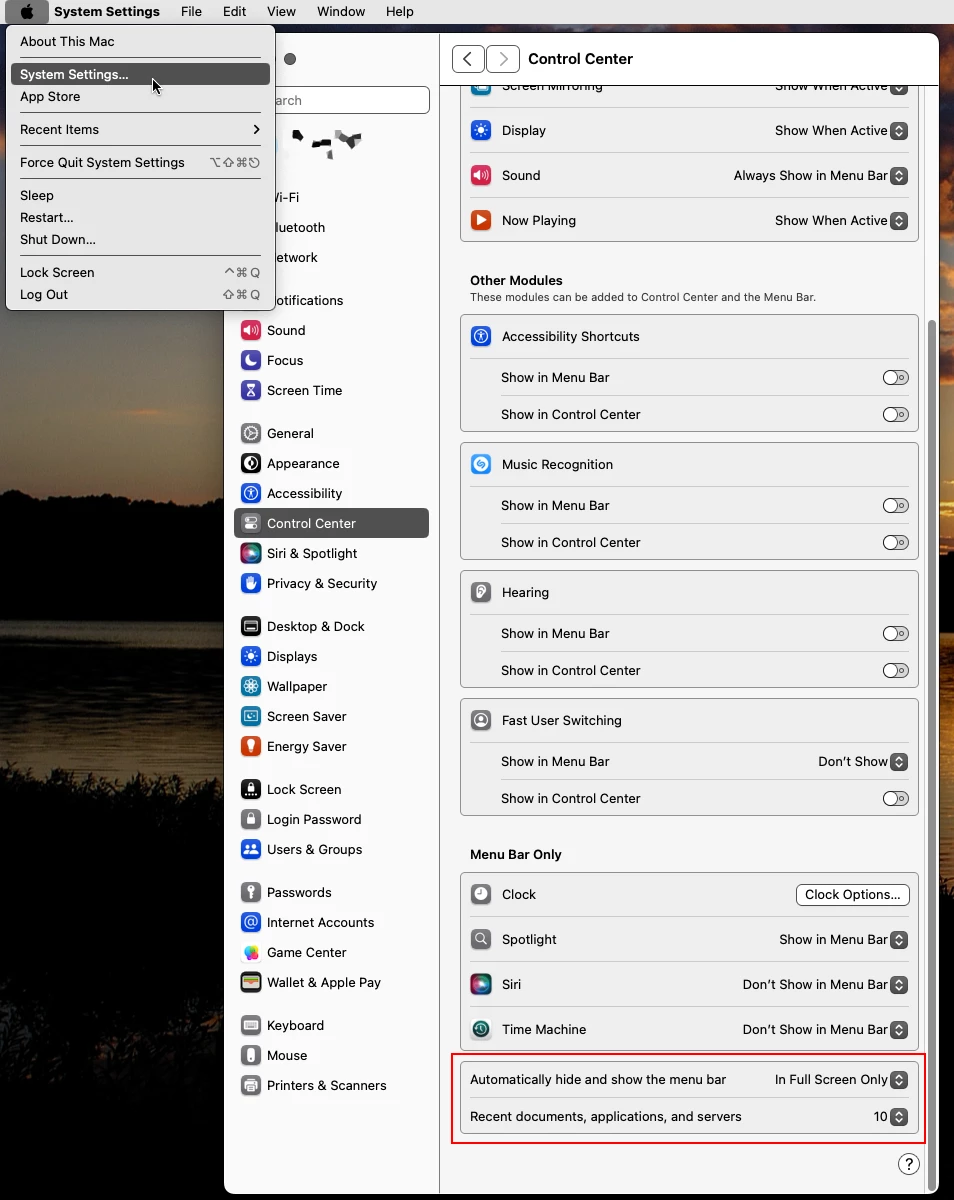Click the Wallpaper icon in sidebar
This screenshot has height=1200, width=954.
[x=251, y=686]
